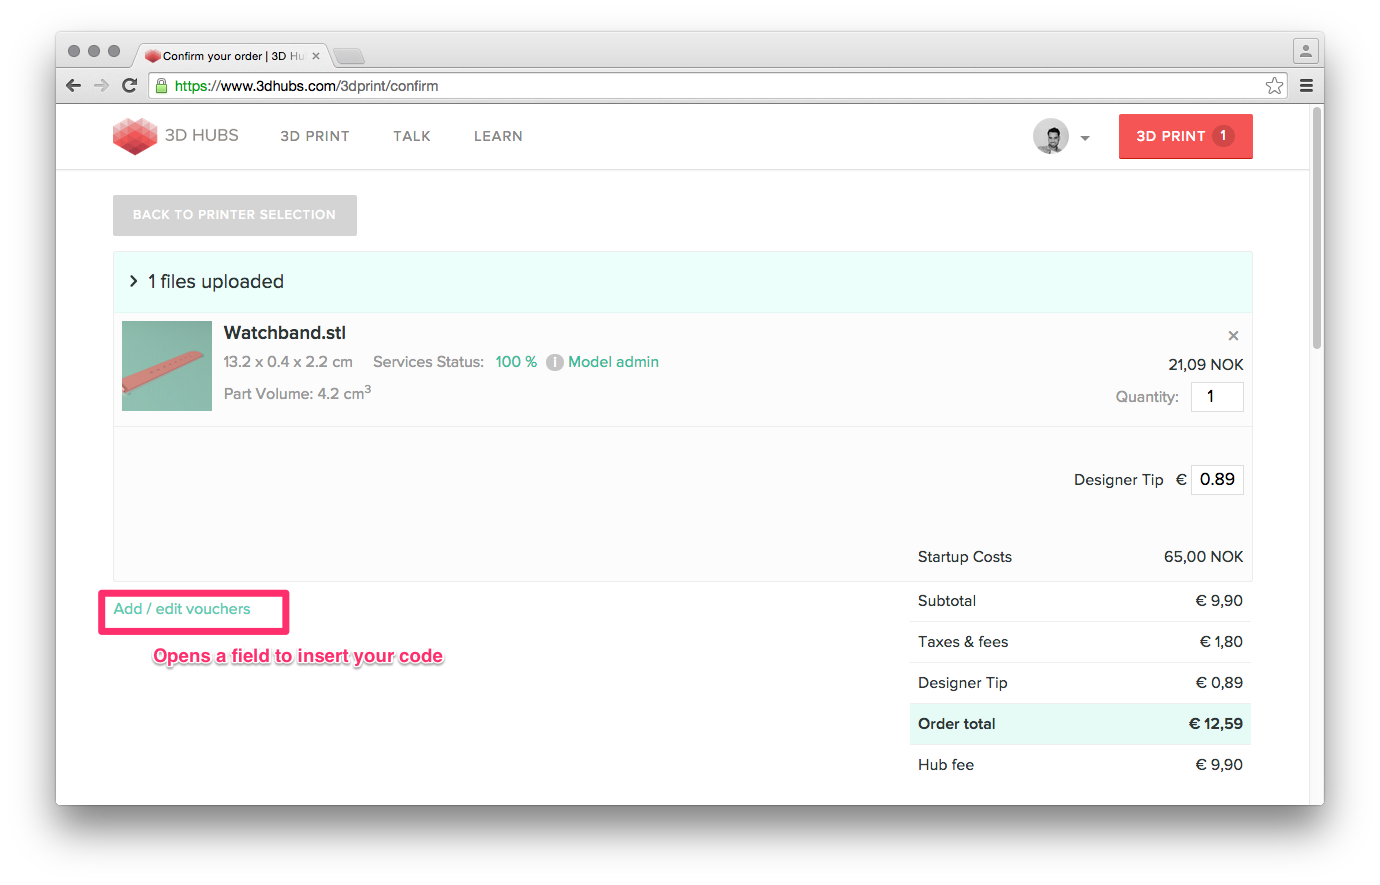The width and height of the screenshot is (1380, 885).
Task: Click Back to Printer Selection button
Action: tap(234, 215)
